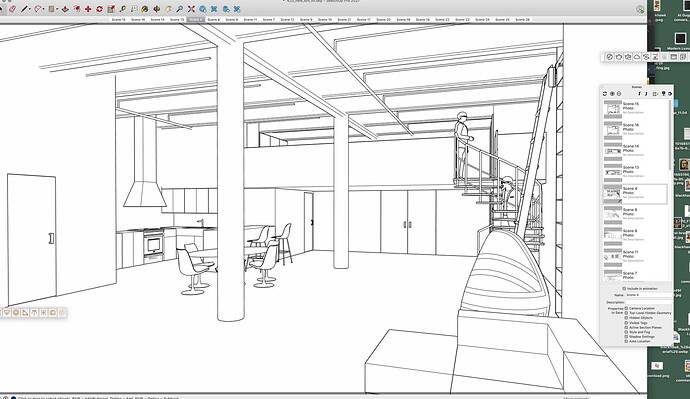The width and height of the screenshot is (690, 399).
Task: Open the Line tool dropdown arrow
Action: (x=29, y=9)
